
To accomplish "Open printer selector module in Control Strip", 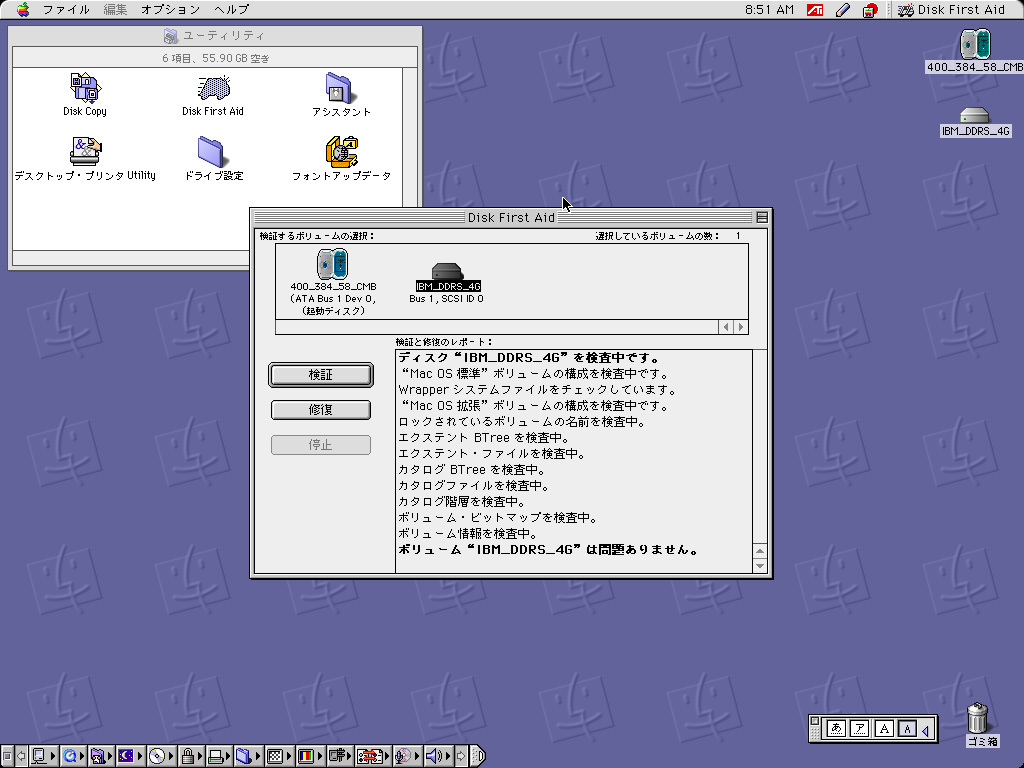I will coord(219,756).
